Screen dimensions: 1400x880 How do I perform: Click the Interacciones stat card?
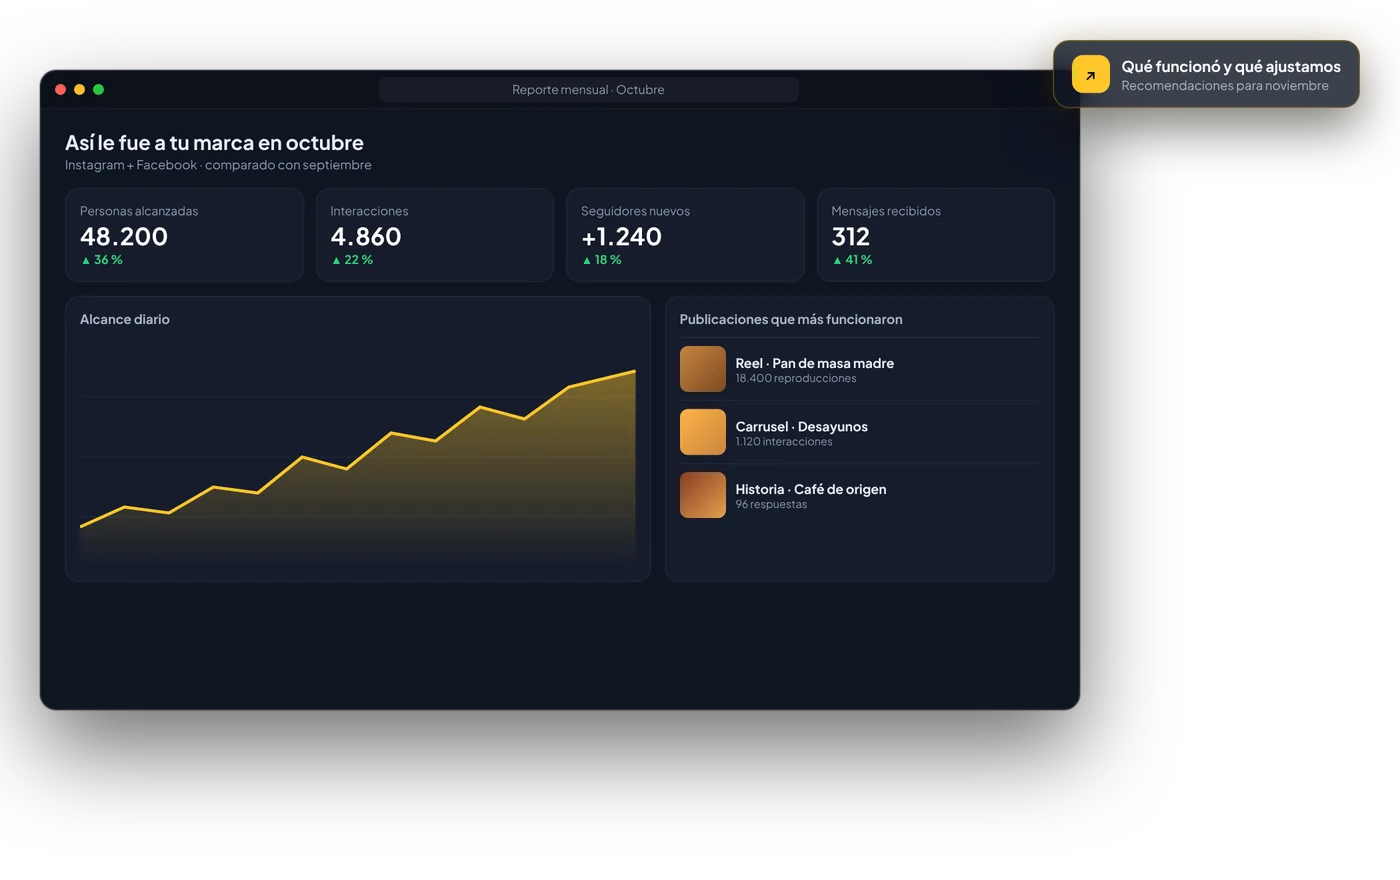pyautogui.click(x=435, y=235)
